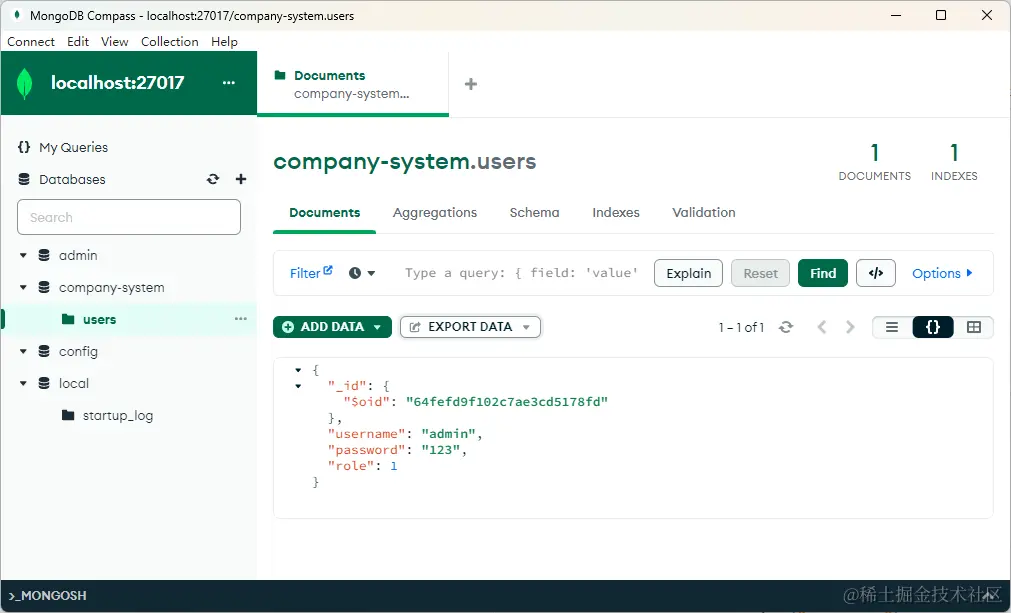Focus the query filter input
Viewport: 1011px width, 613px height.
(x=522, y=273)
